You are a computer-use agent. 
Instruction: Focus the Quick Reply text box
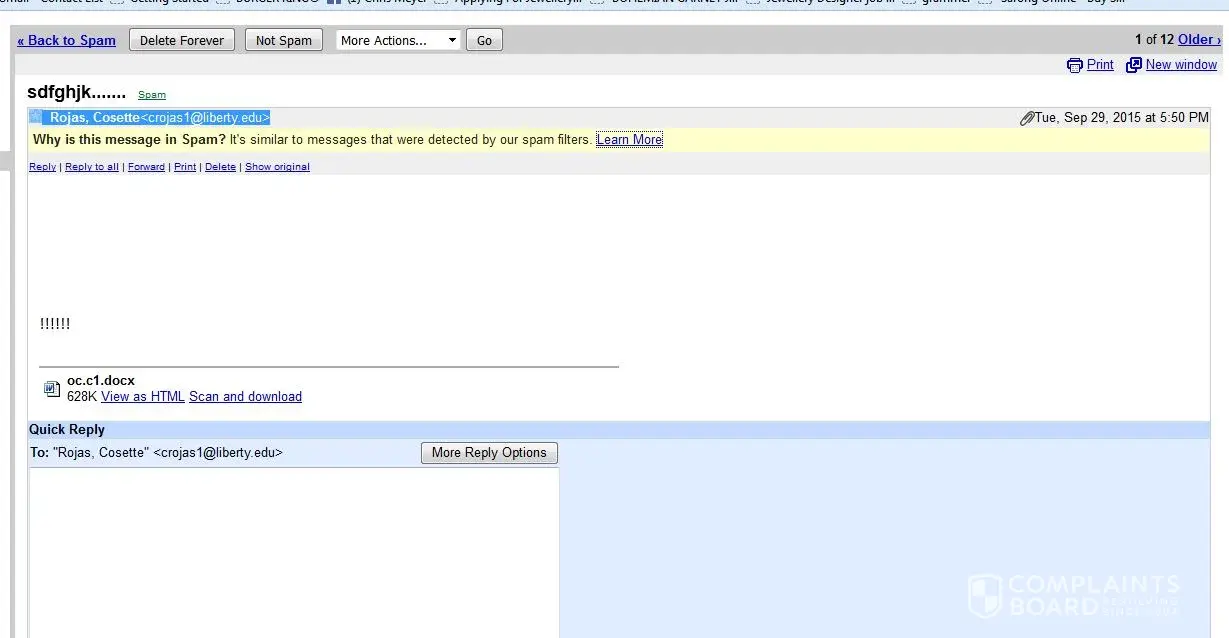pos(293,550)
